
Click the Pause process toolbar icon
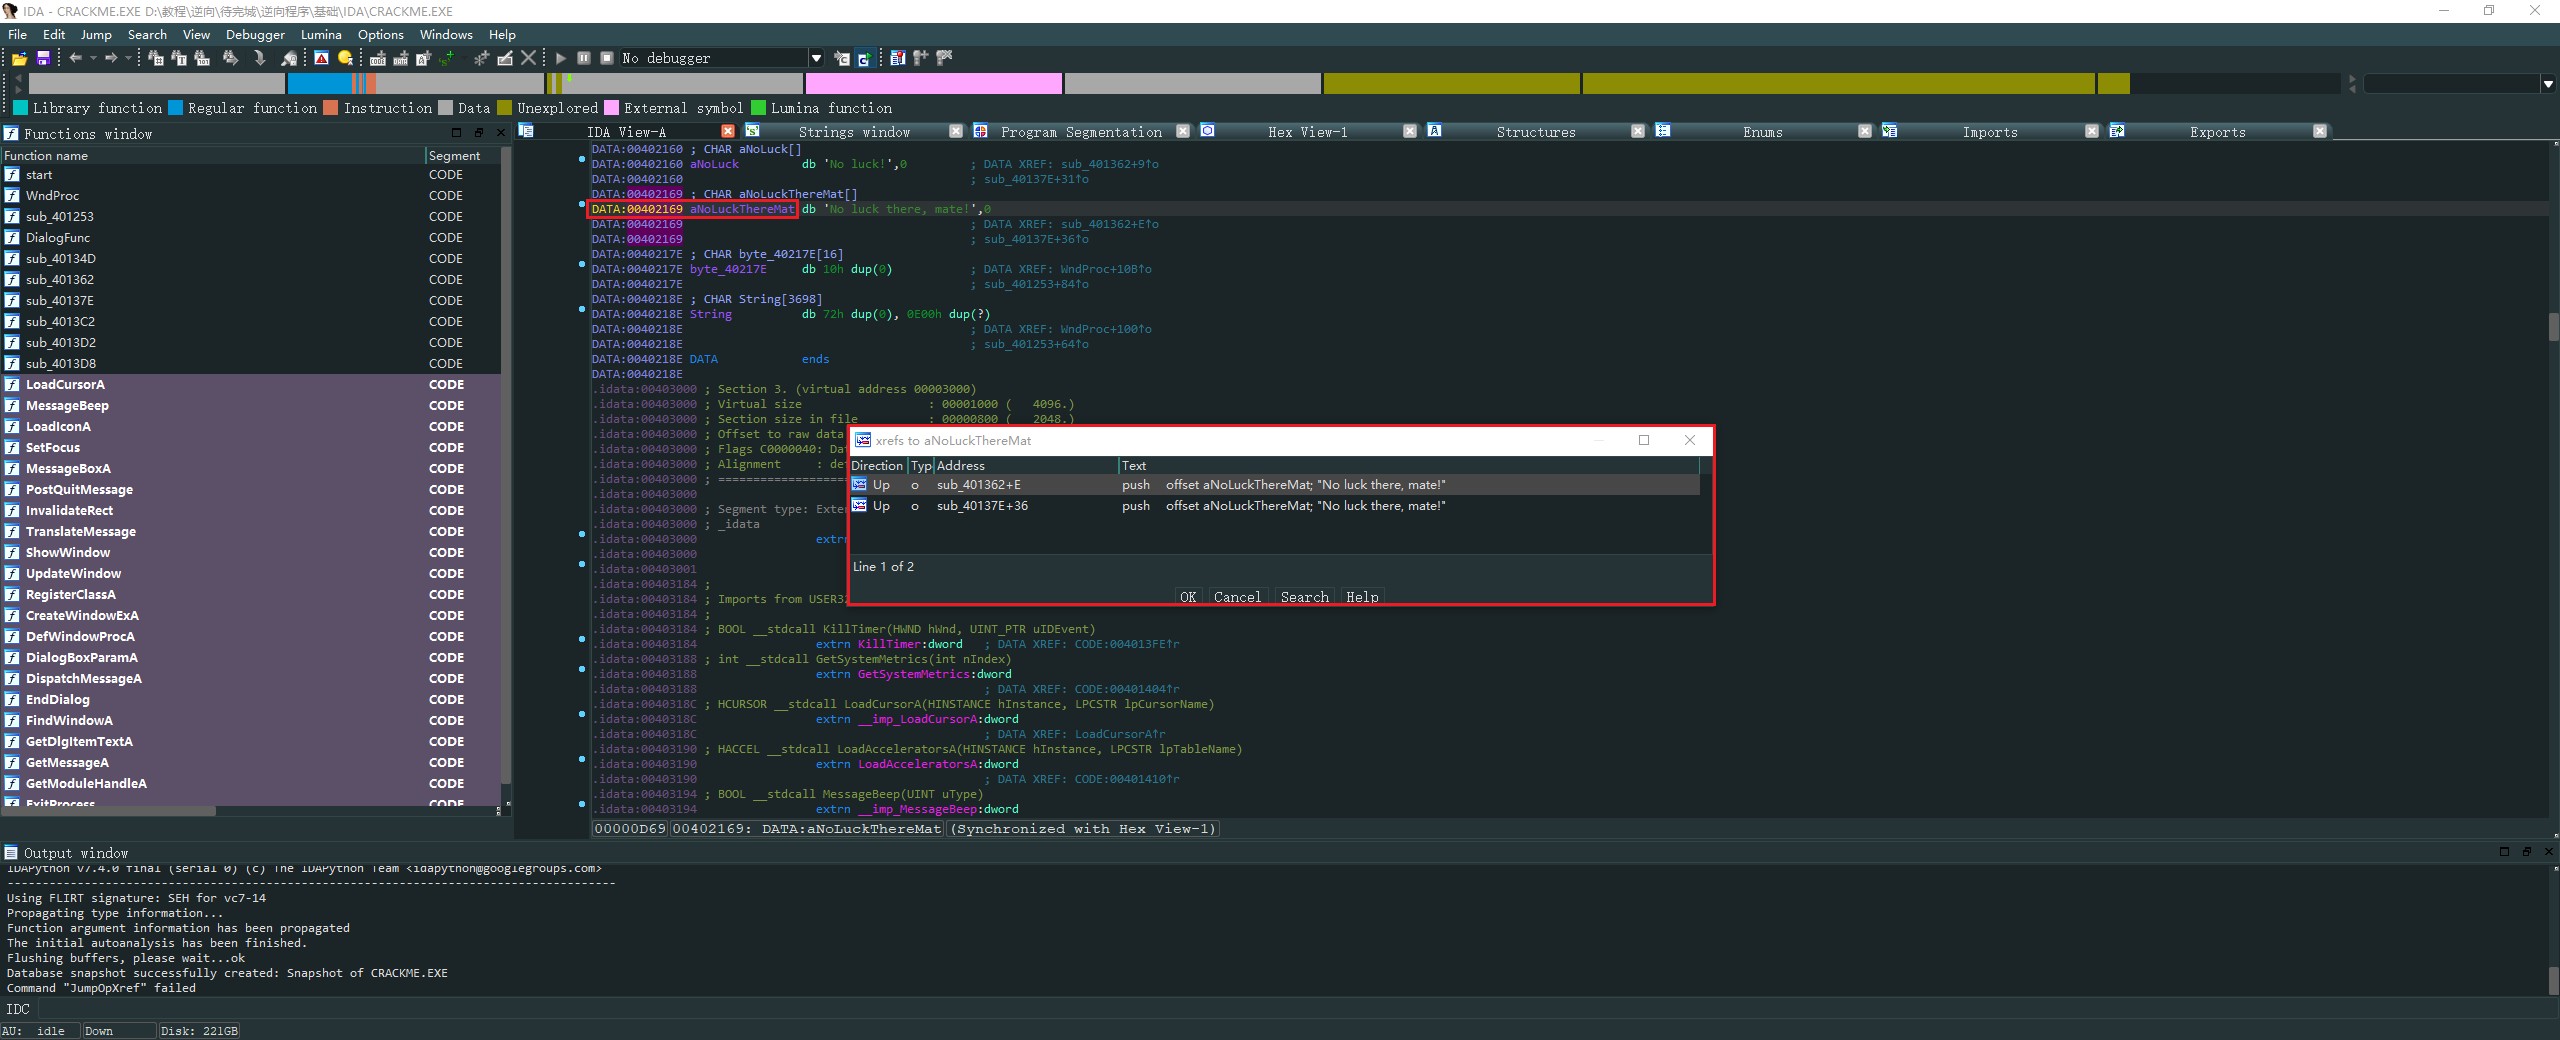584,58
